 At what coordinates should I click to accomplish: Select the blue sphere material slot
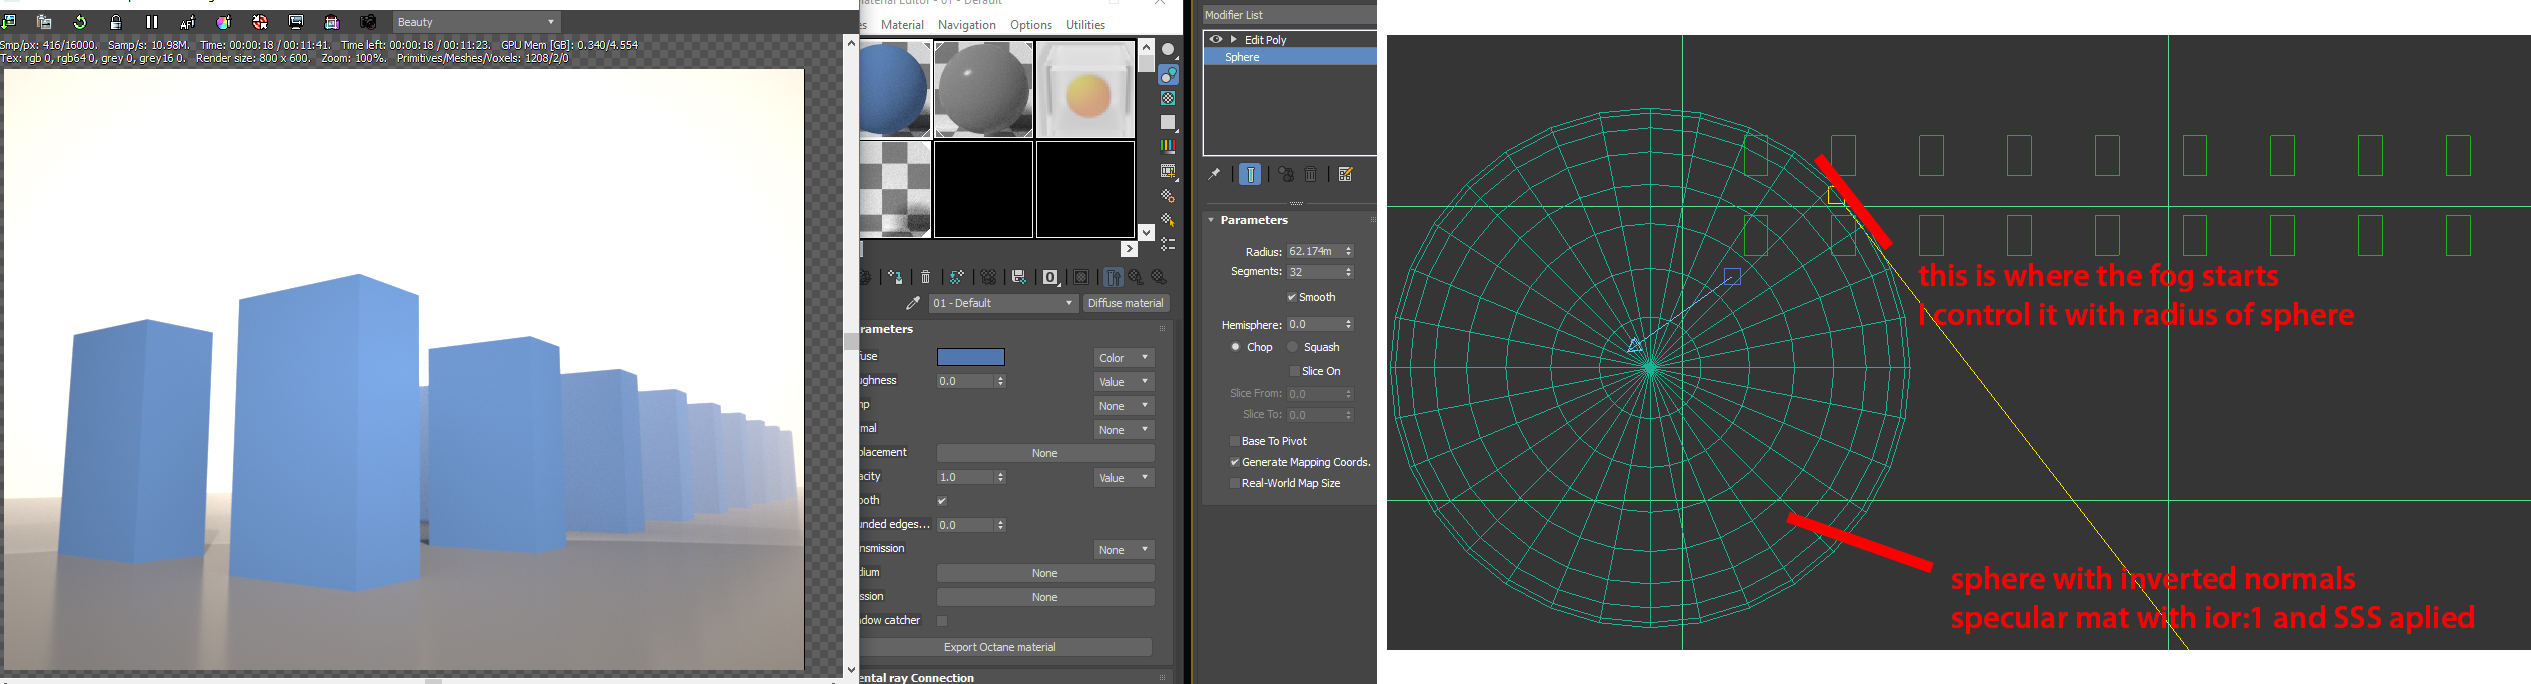click(x=895, y=89)
